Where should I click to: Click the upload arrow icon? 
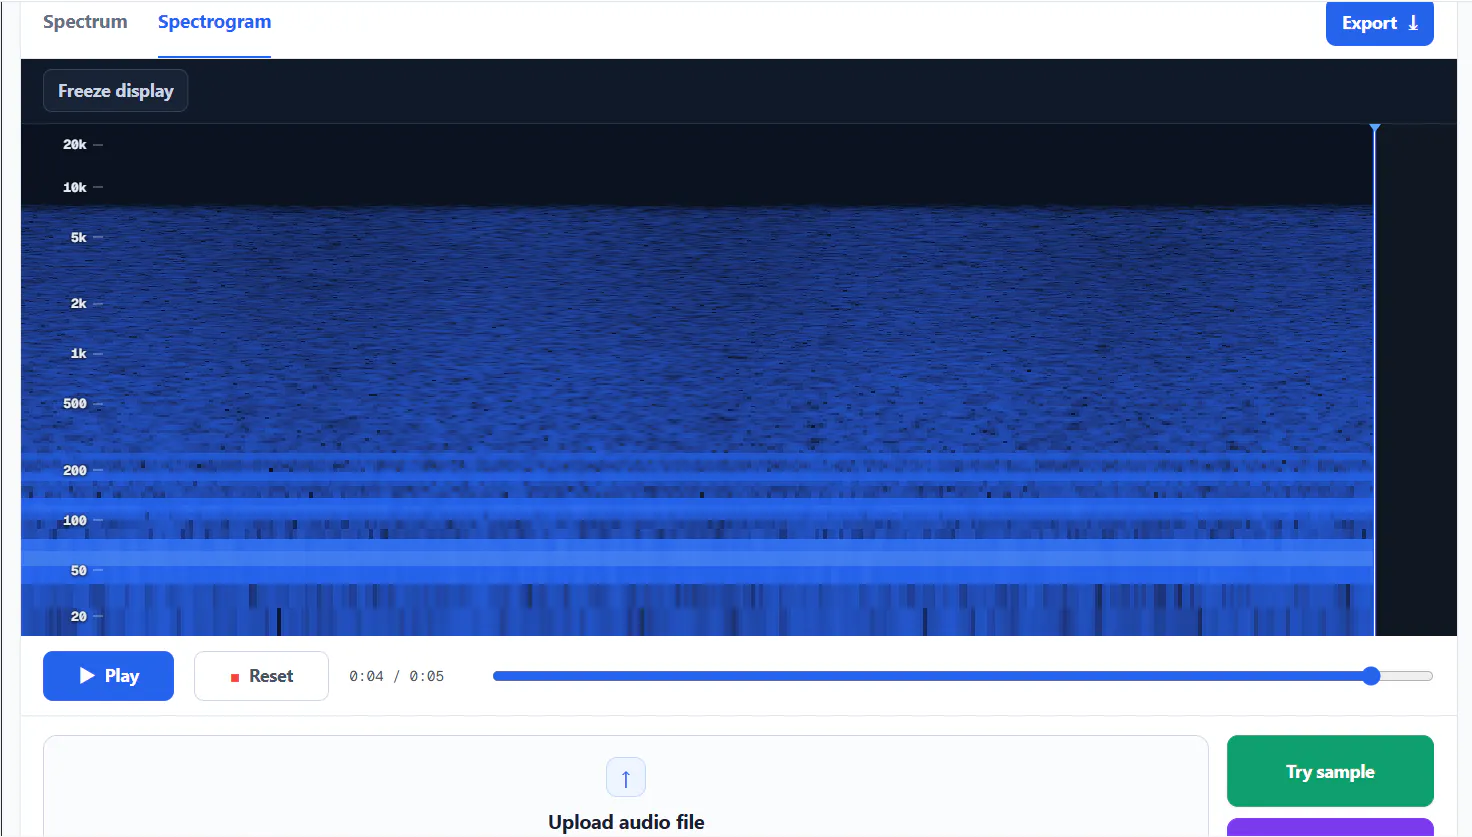tap(626, 777)
